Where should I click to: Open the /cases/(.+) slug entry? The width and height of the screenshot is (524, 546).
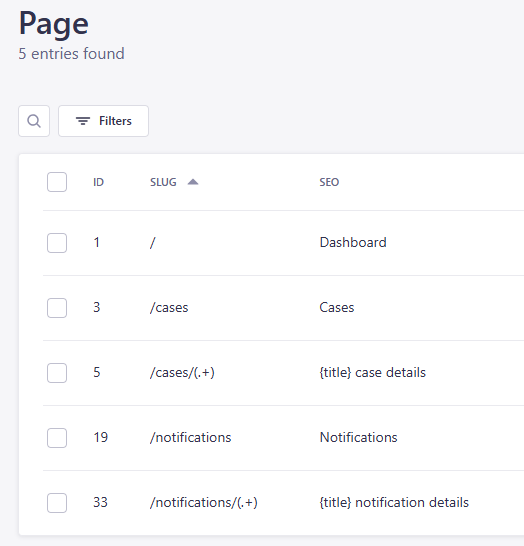click(x=182, y=373)
